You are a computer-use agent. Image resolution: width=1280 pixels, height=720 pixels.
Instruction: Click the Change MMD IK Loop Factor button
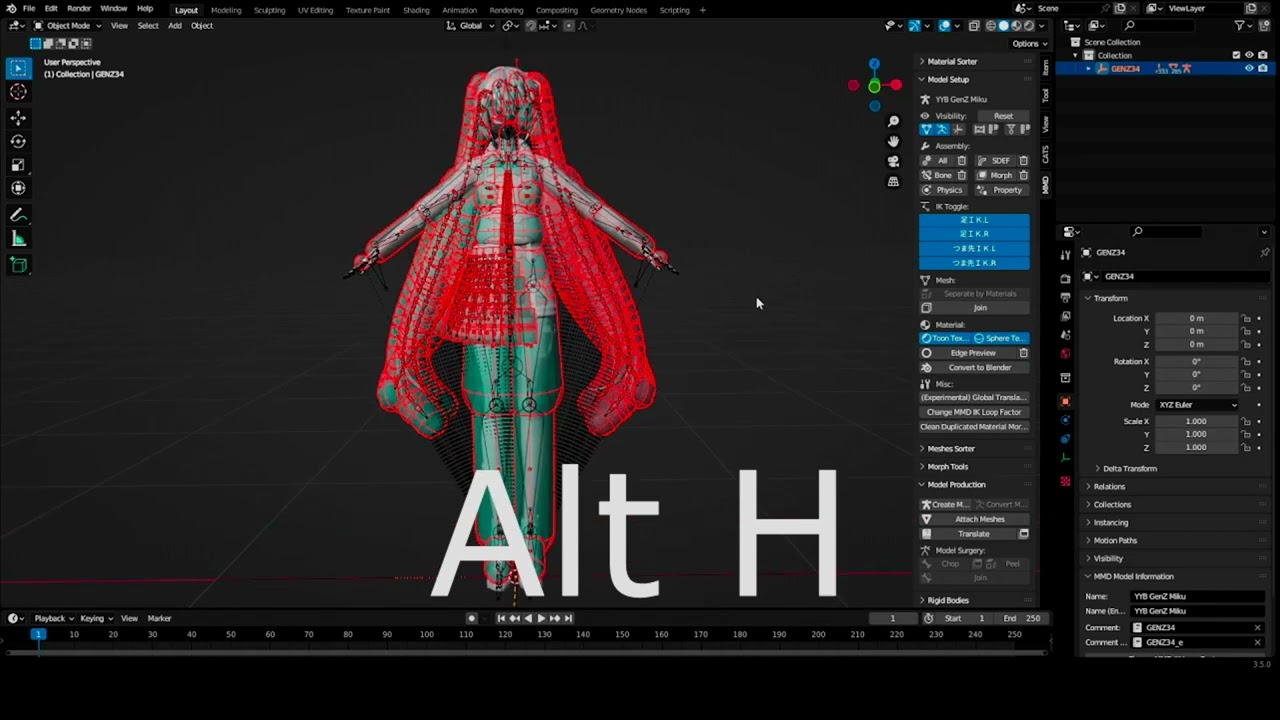coord(974,412)
